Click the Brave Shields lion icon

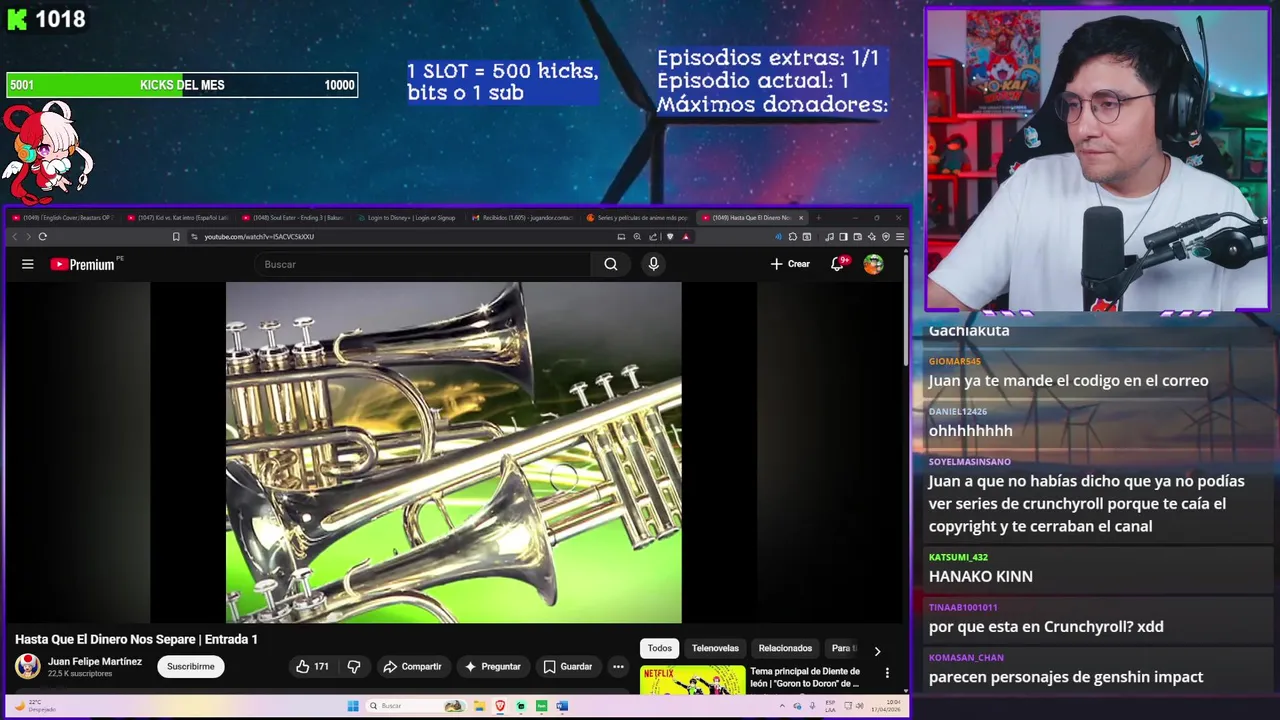670,237
